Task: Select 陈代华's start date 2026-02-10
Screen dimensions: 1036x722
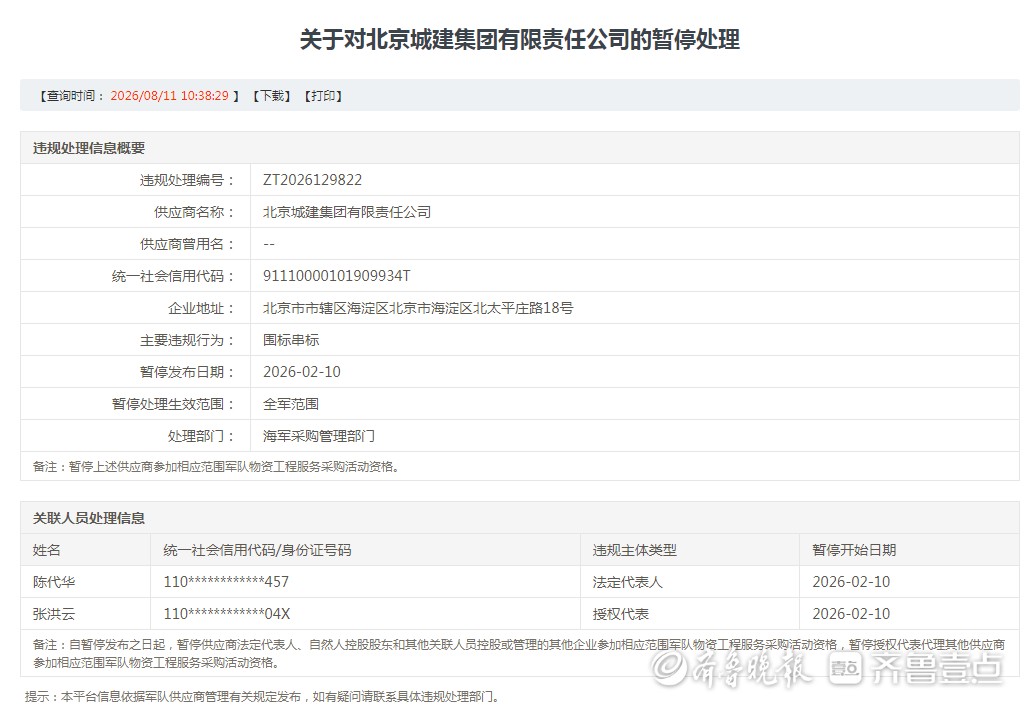Action: point(851,582)
